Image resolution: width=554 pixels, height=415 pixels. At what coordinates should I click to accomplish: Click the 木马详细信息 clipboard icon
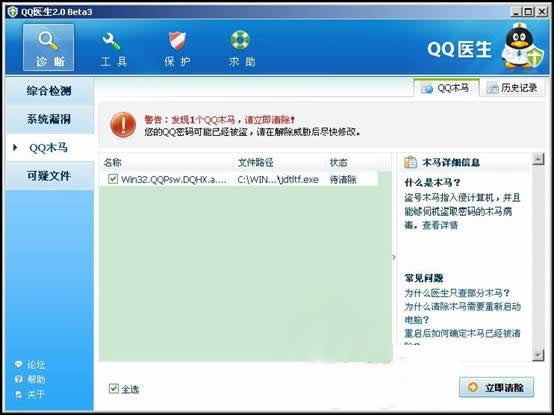[x=410, y=162]
